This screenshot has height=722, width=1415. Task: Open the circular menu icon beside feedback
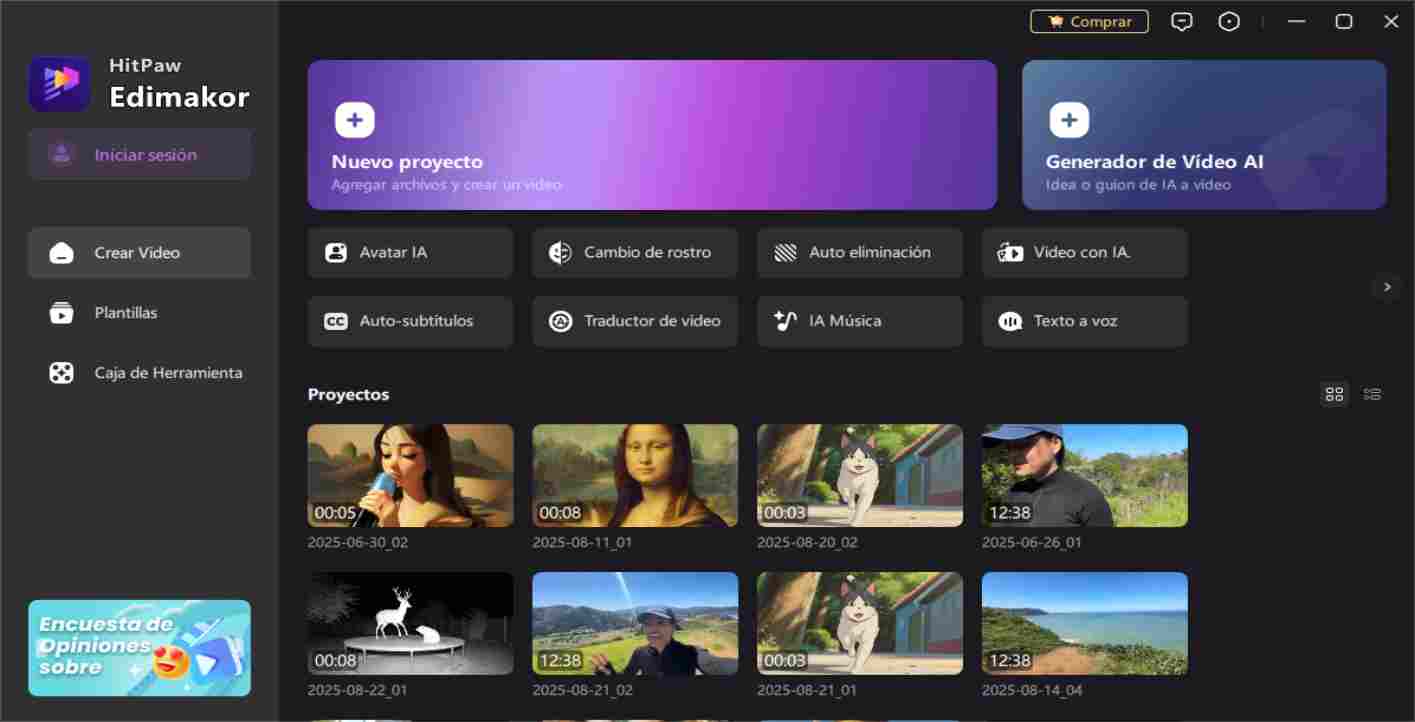tap(1229, 22)
